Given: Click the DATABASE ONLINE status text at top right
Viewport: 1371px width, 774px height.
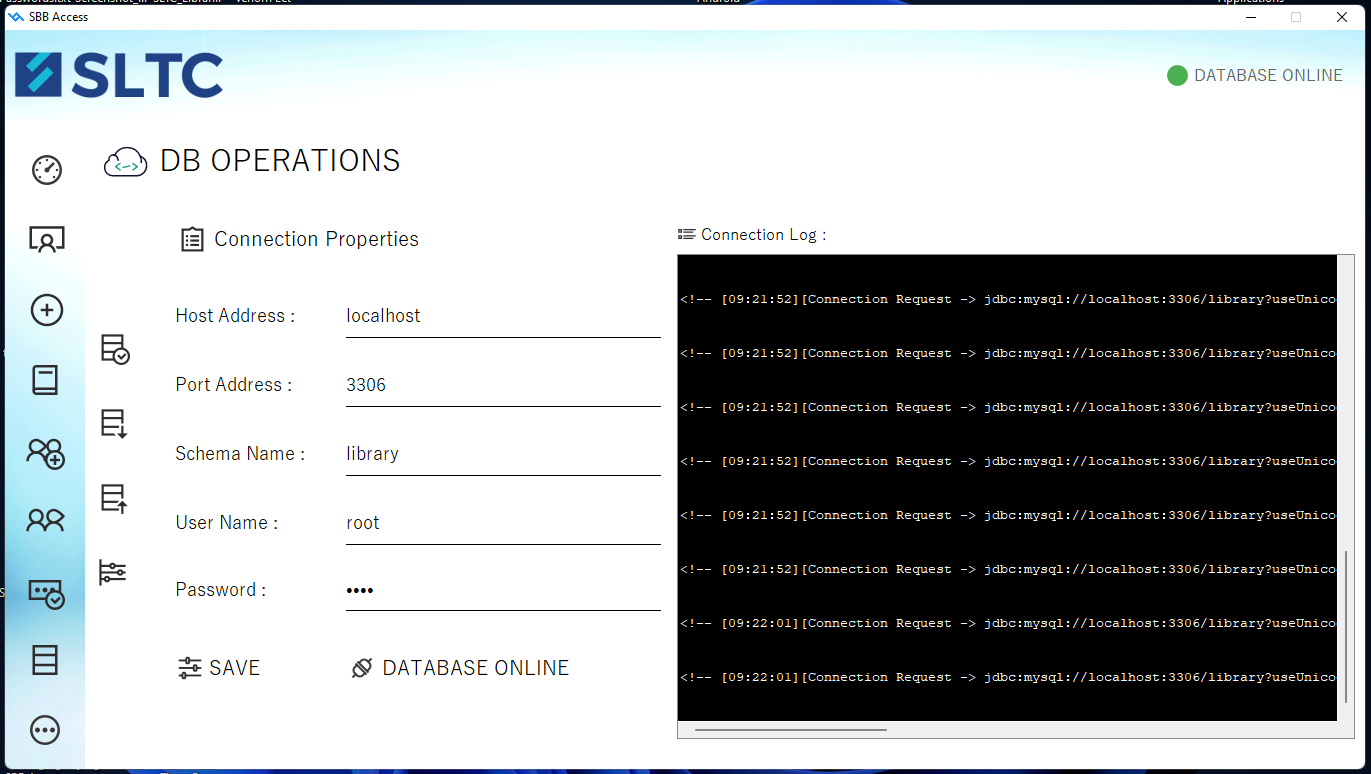Looking at the screenshot, I should pos(1268,75).
